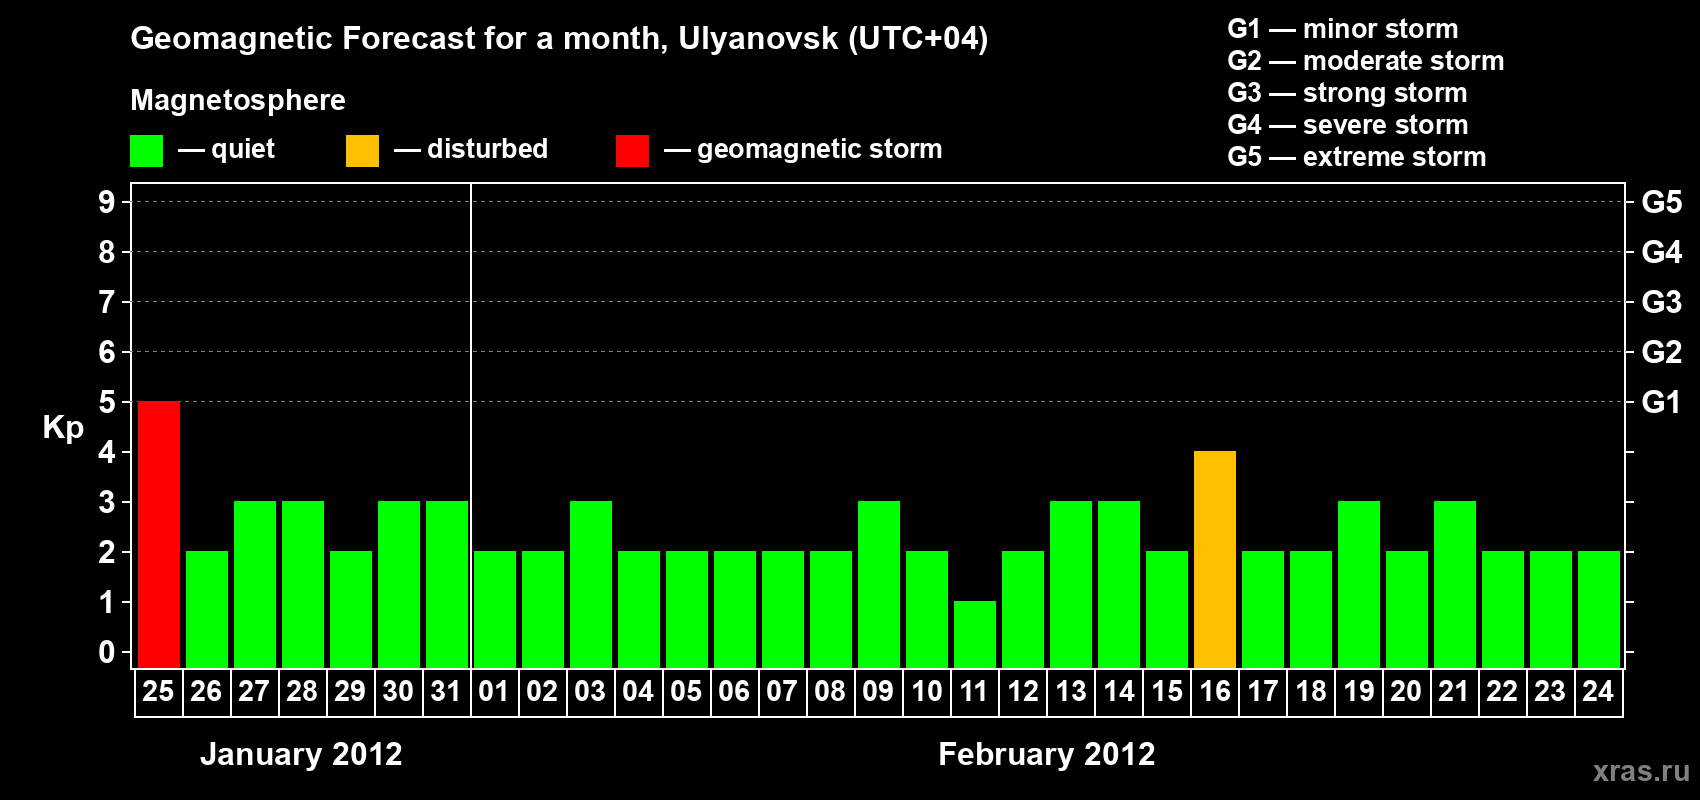Click the 'Kp' axis label
Image resolution: width=1700 pixels, height=800 pixels.
pos(63,428)
